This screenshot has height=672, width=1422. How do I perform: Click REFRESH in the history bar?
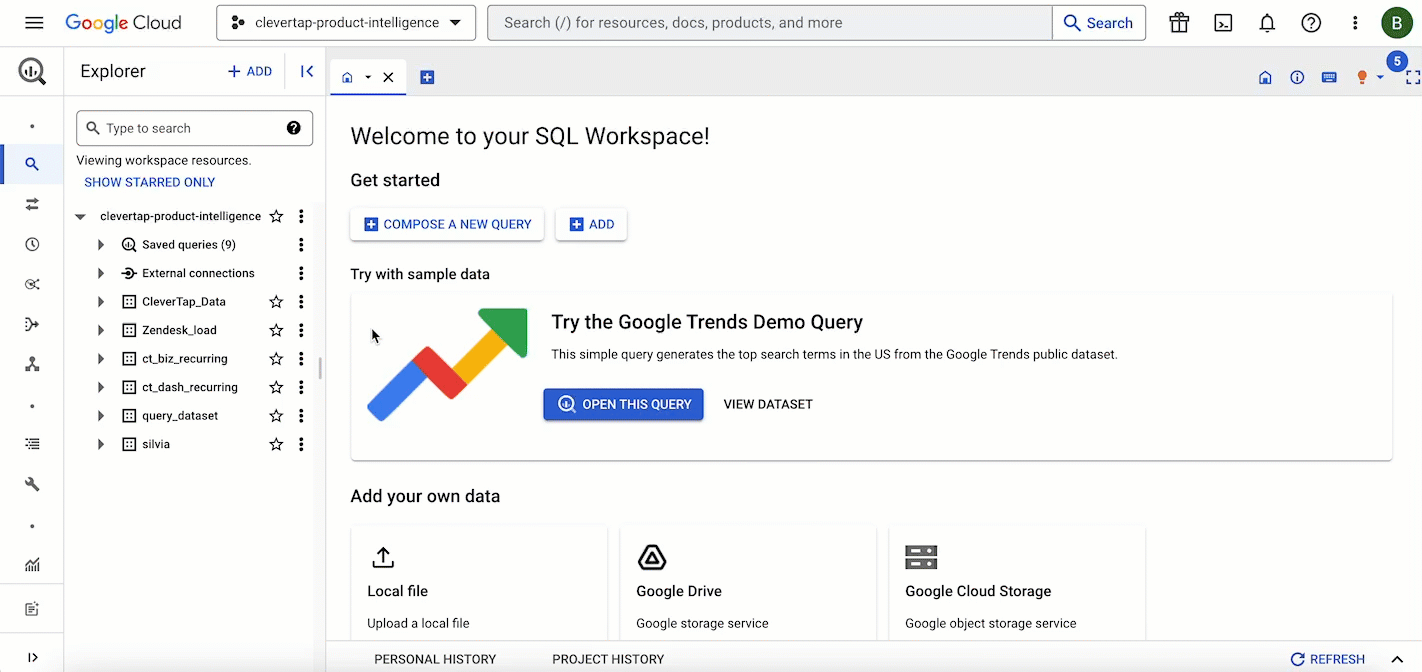click(1328, 659)
